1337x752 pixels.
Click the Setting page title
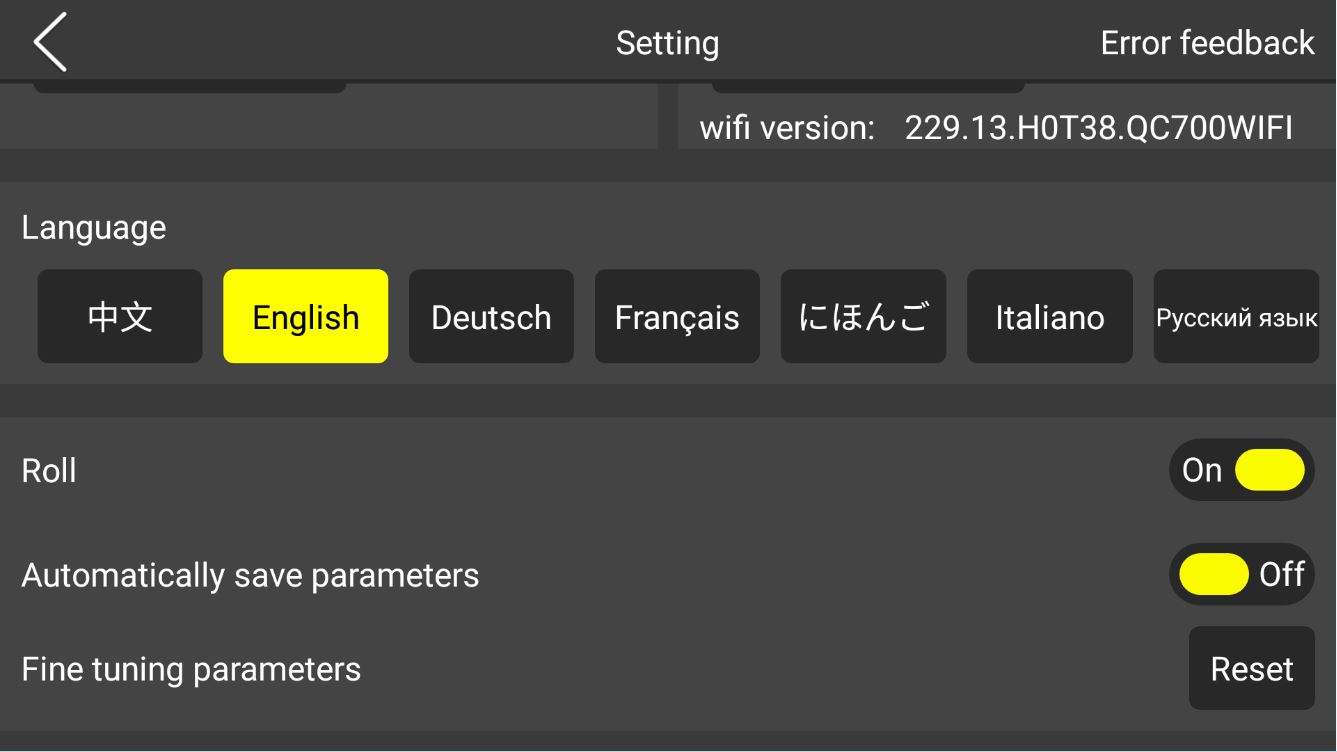click(667, 43)
